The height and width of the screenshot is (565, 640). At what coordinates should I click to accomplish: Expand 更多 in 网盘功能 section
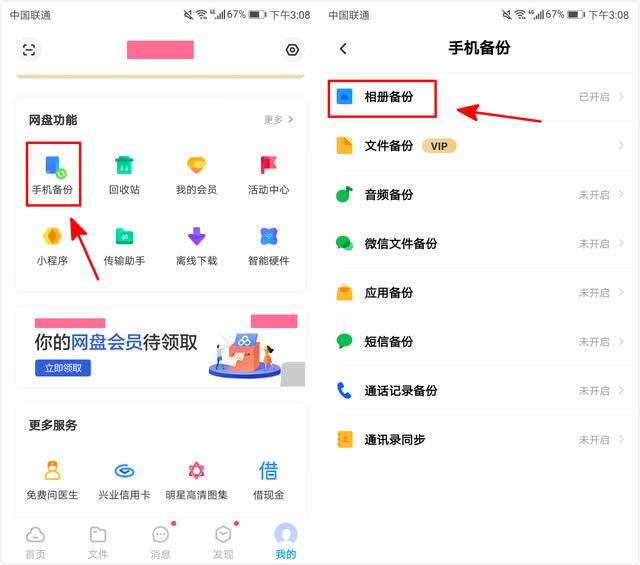(x=278, y=120)
